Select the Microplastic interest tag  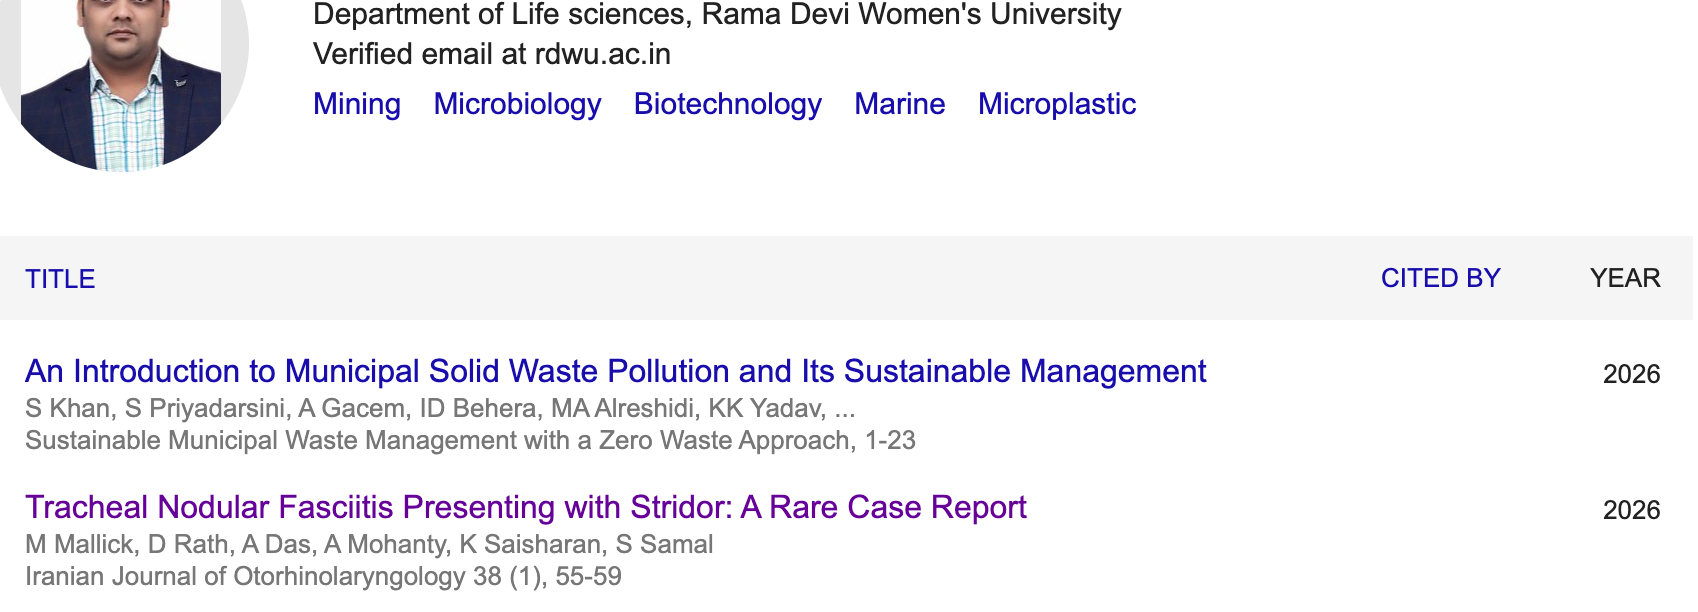[x=1056, y=104]
